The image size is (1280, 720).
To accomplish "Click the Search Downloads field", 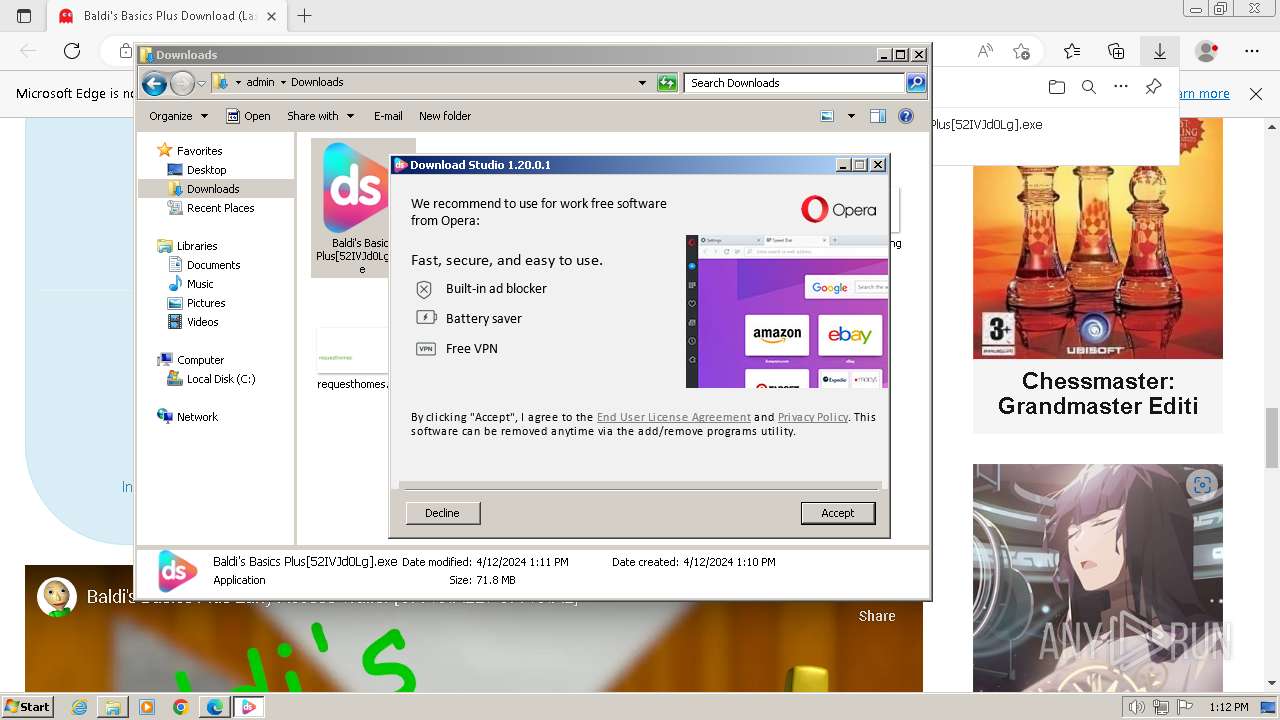I will 795,83.
